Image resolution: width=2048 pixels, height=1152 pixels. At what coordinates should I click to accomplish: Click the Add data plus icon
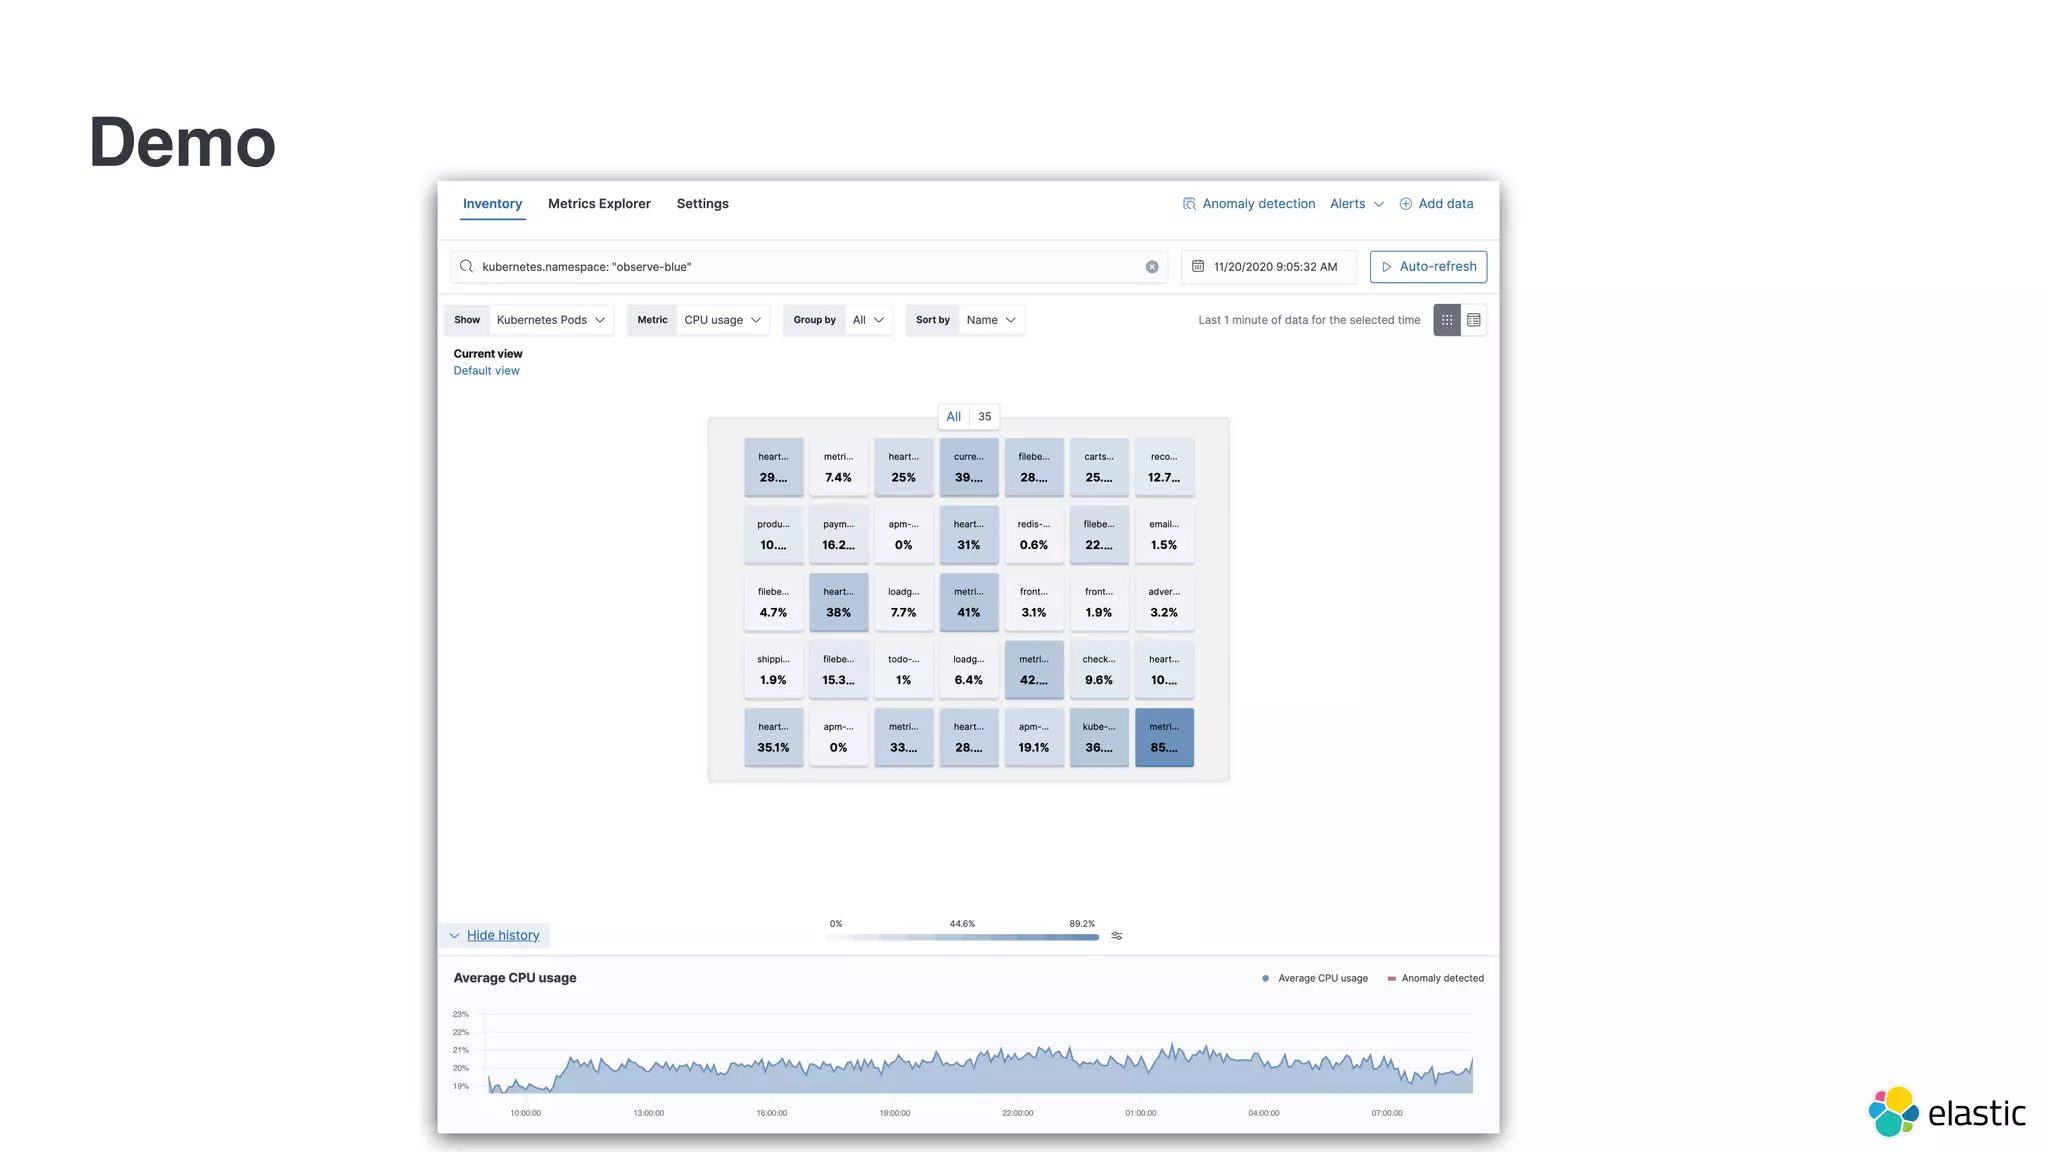point(1405,204)
